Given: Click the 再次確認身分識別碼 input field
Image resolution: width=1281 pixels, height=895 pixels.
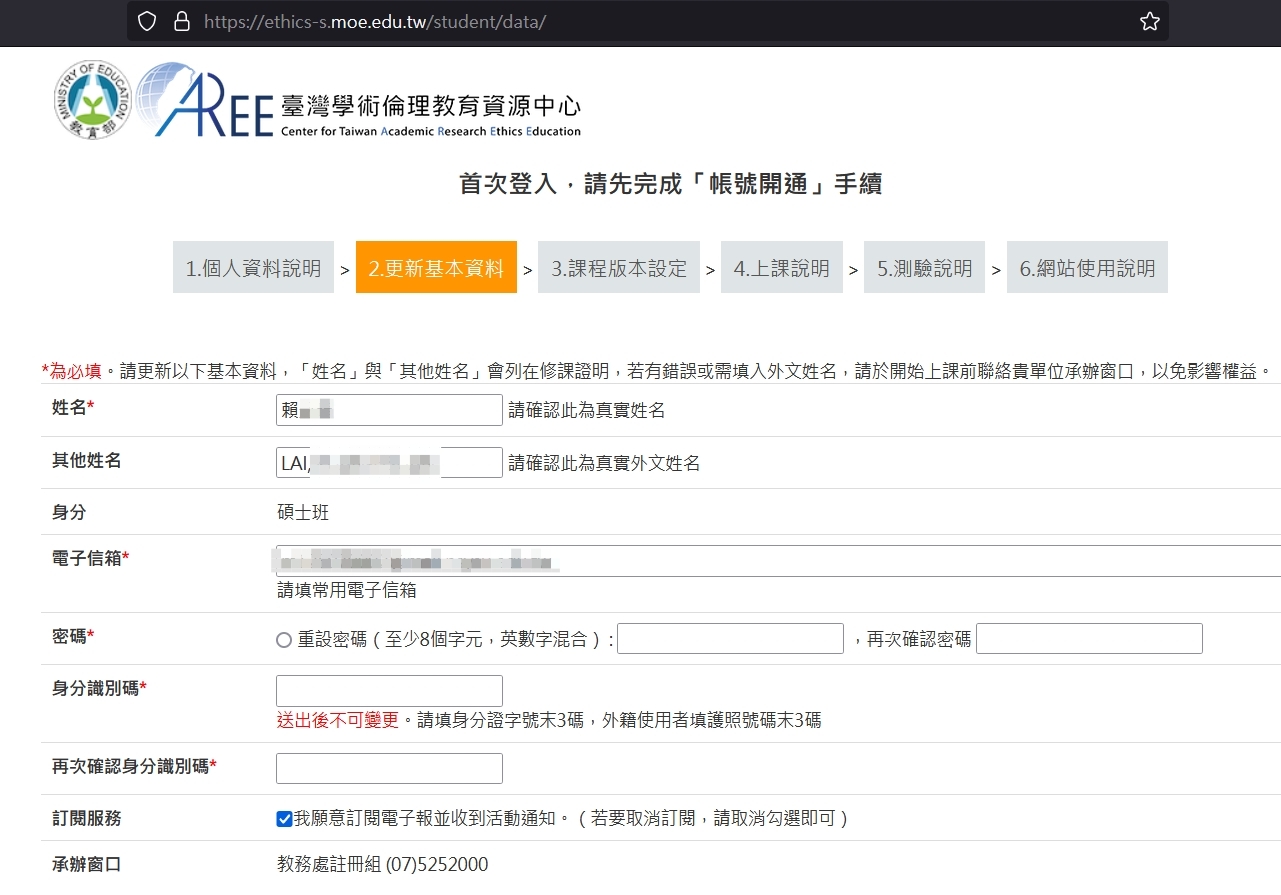Looking at the screenshot, I should [389, 768].
